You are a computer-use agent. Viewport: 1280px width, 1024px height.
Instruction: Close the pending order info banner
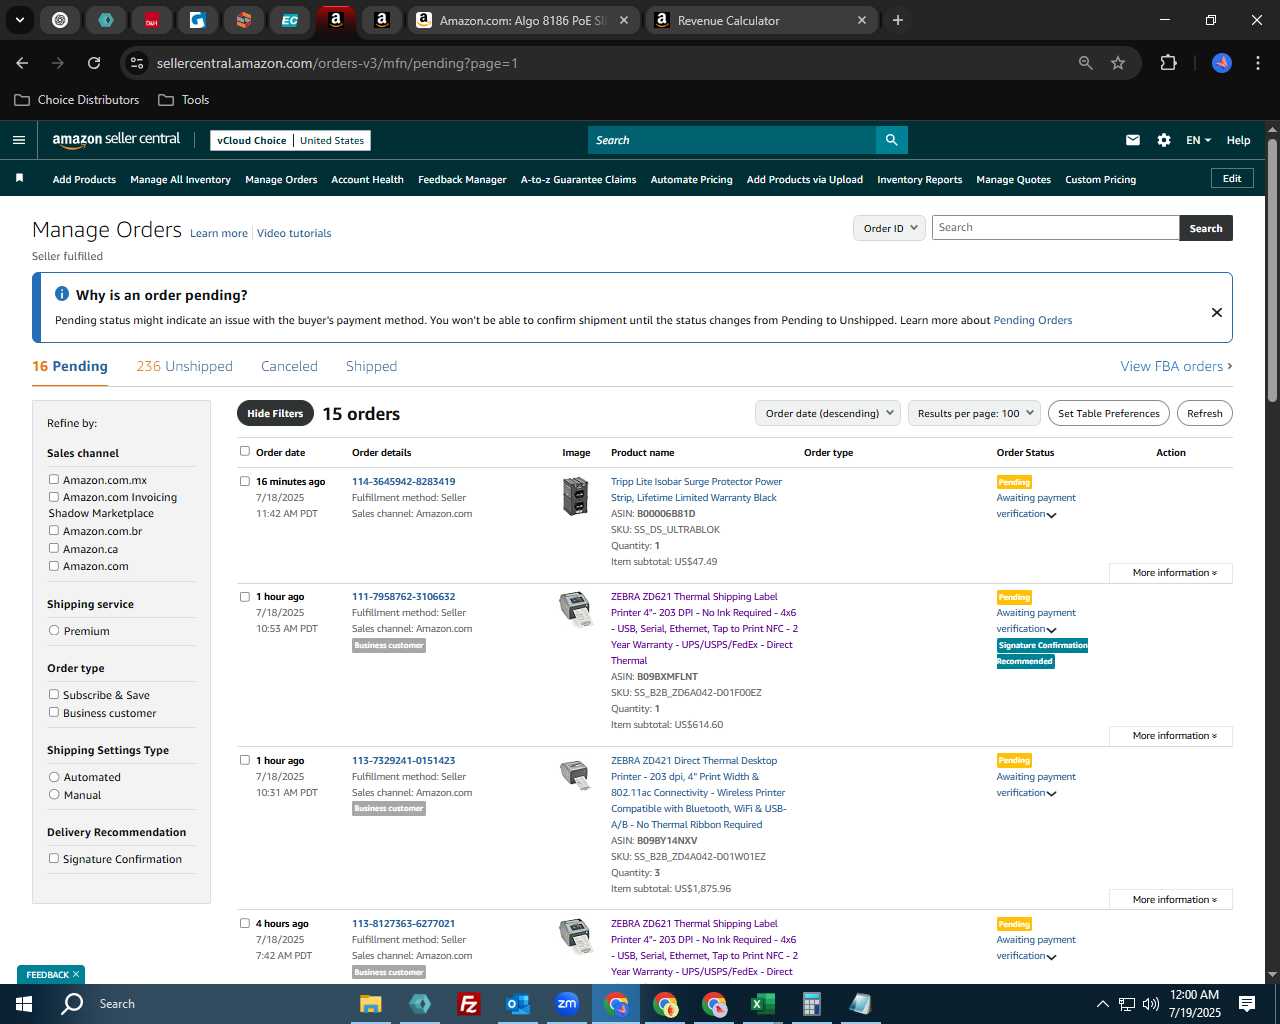coord(1217,312)
